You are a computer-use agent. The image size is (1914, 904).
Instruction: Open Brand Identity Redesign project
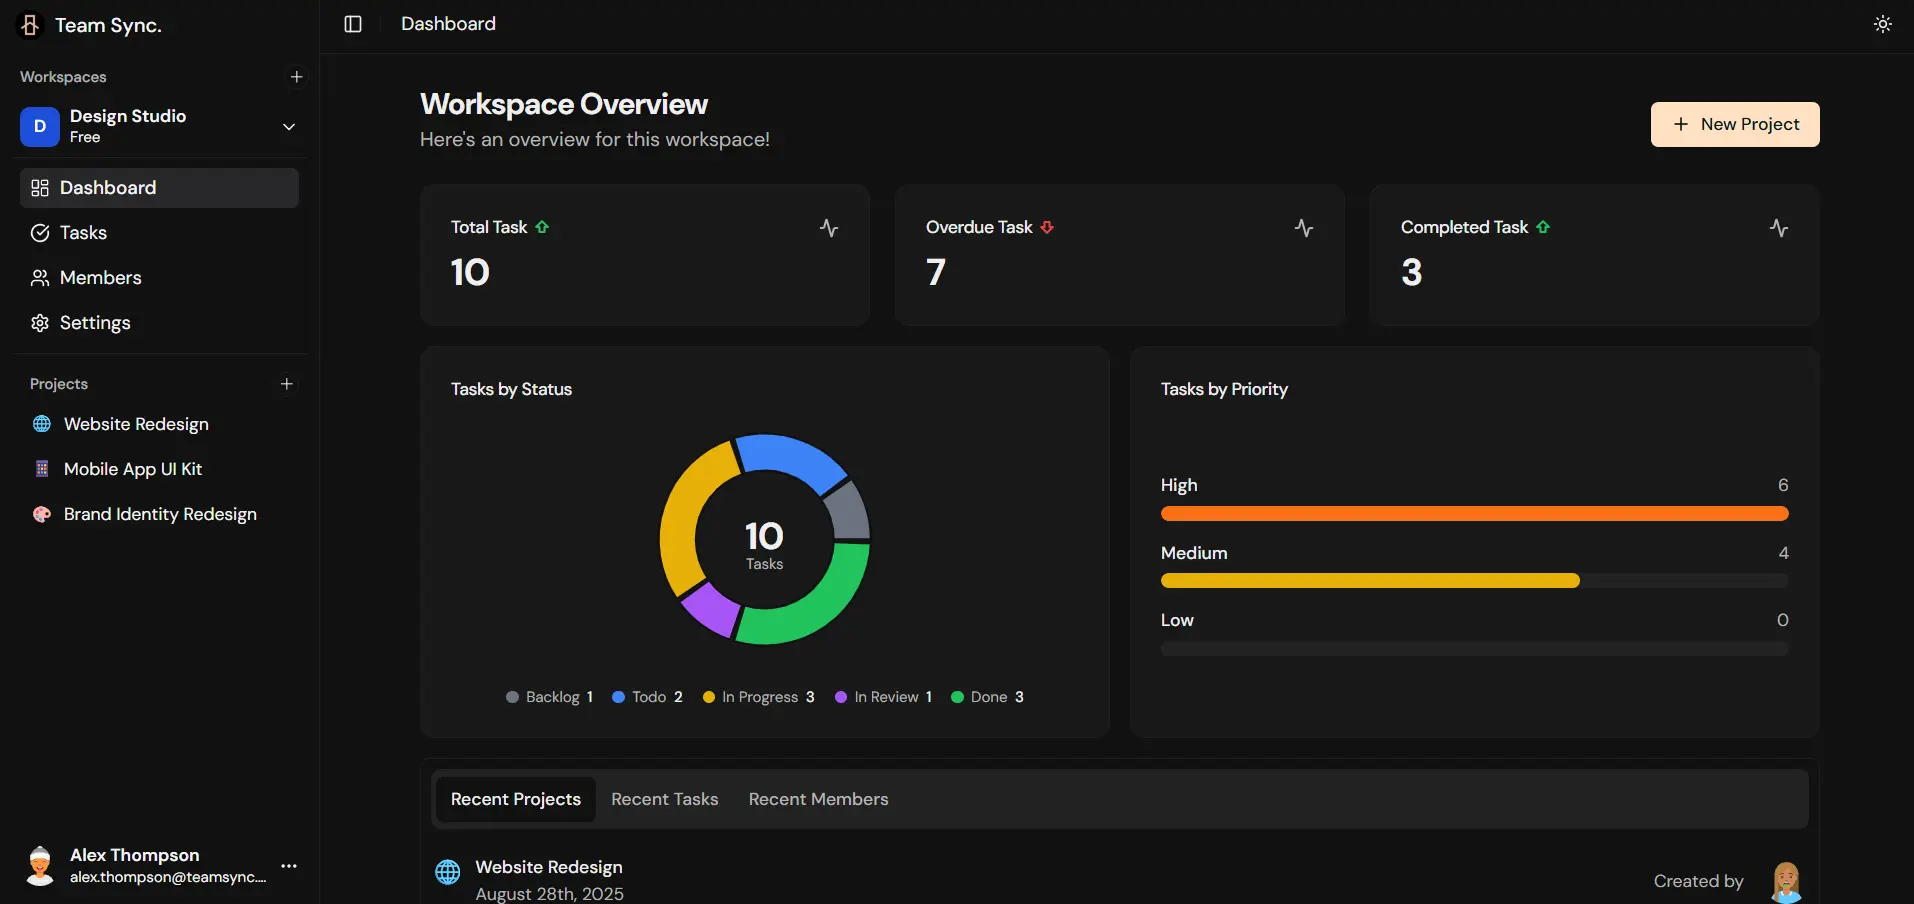click(x=160, y=514)
